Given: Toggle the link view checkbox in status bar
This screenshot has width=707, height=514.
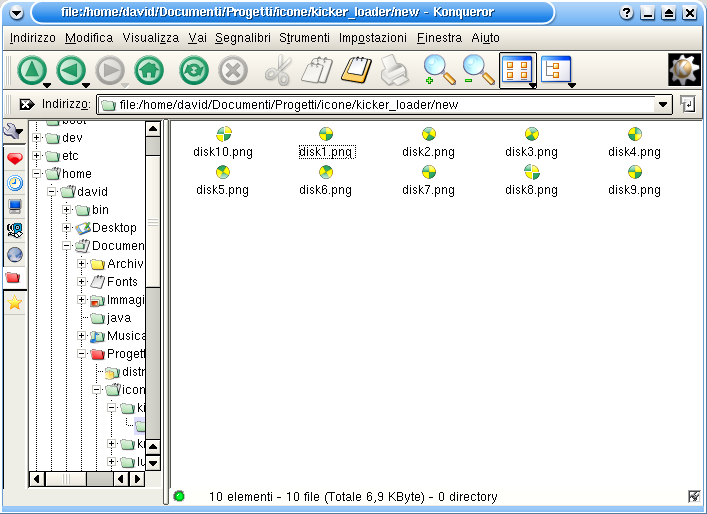Looking at the screenshot, I should [x=694, y=496].
